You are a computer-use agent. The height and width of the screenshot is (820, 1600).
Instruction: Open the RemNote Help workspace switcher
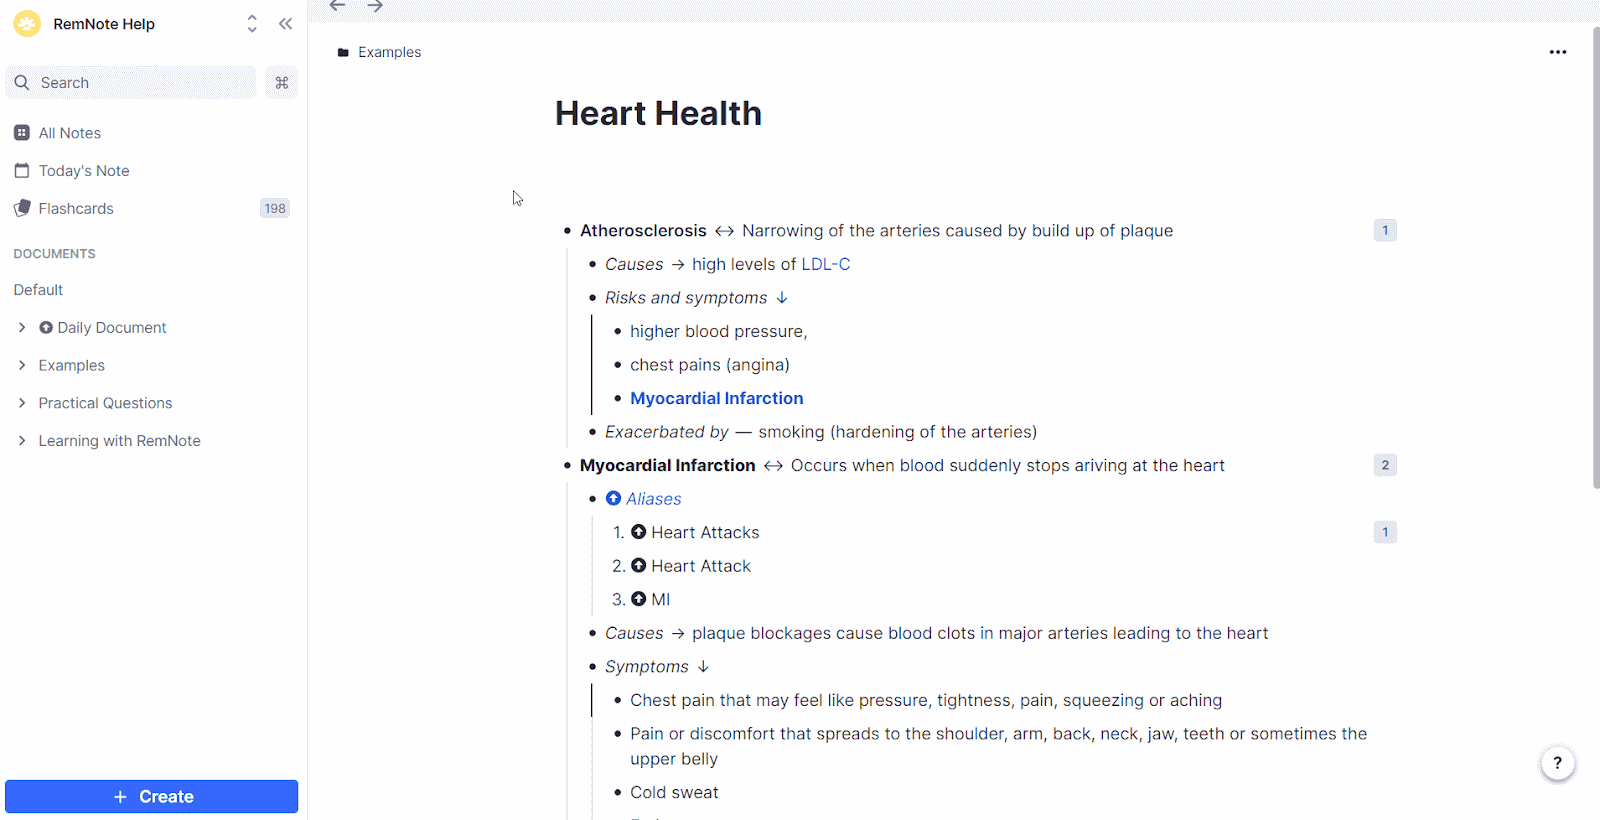coord(251,24)
